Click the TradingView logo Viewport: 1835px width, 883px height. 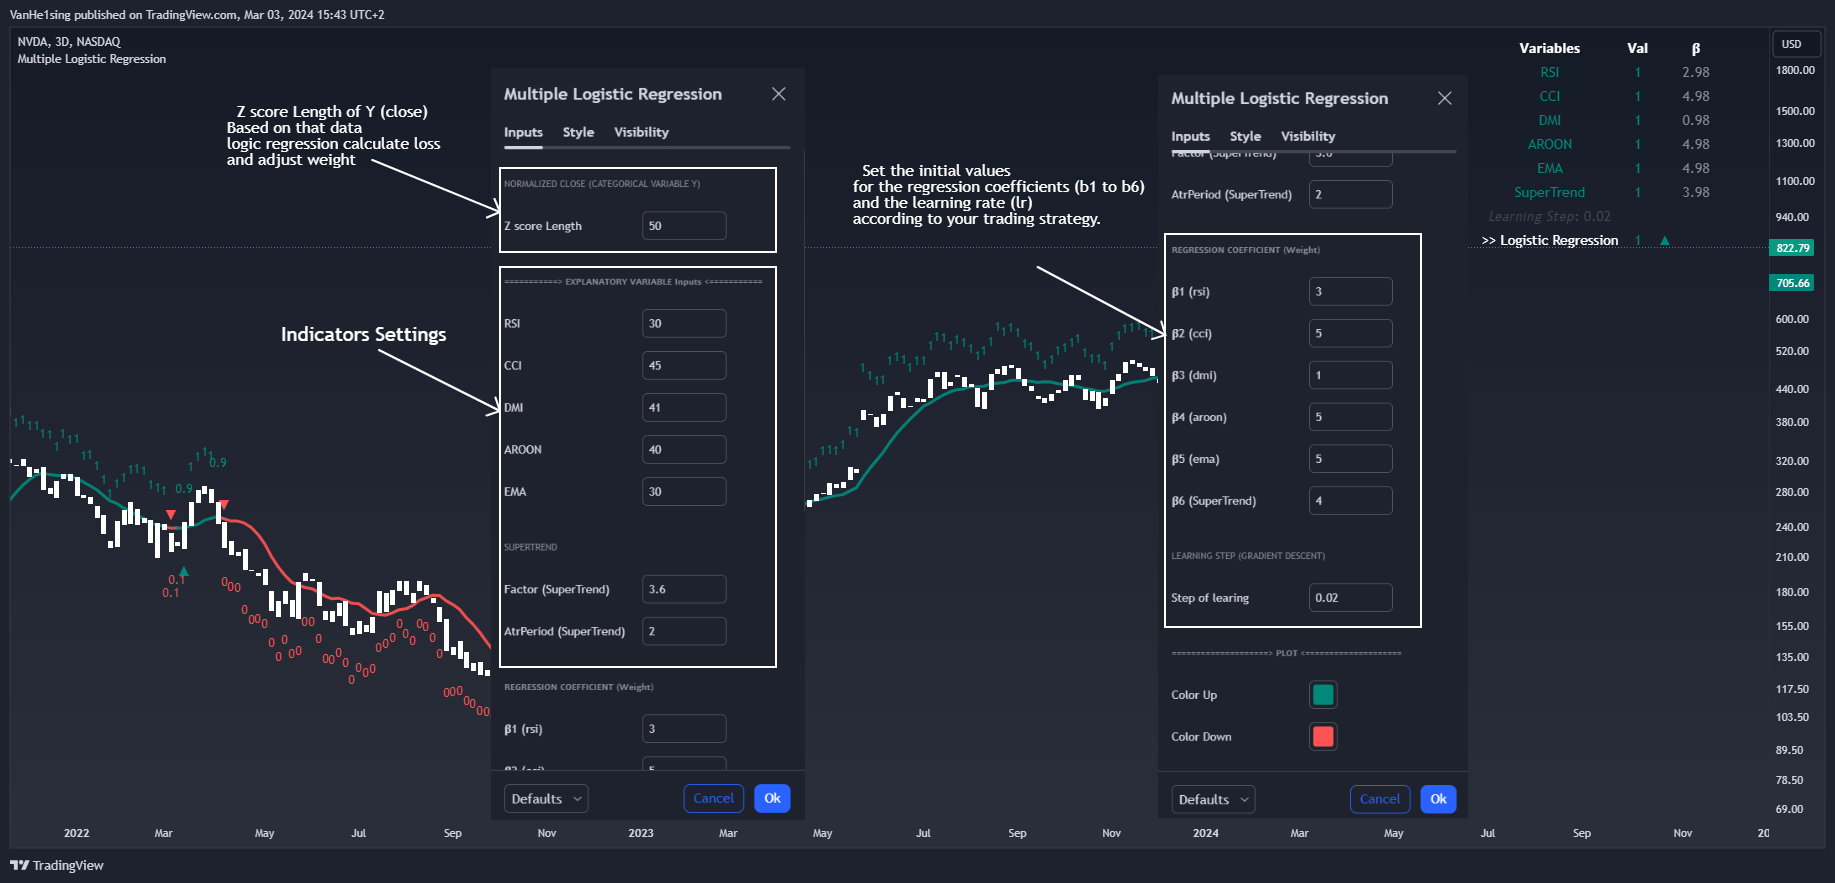(x=57, y=865)
